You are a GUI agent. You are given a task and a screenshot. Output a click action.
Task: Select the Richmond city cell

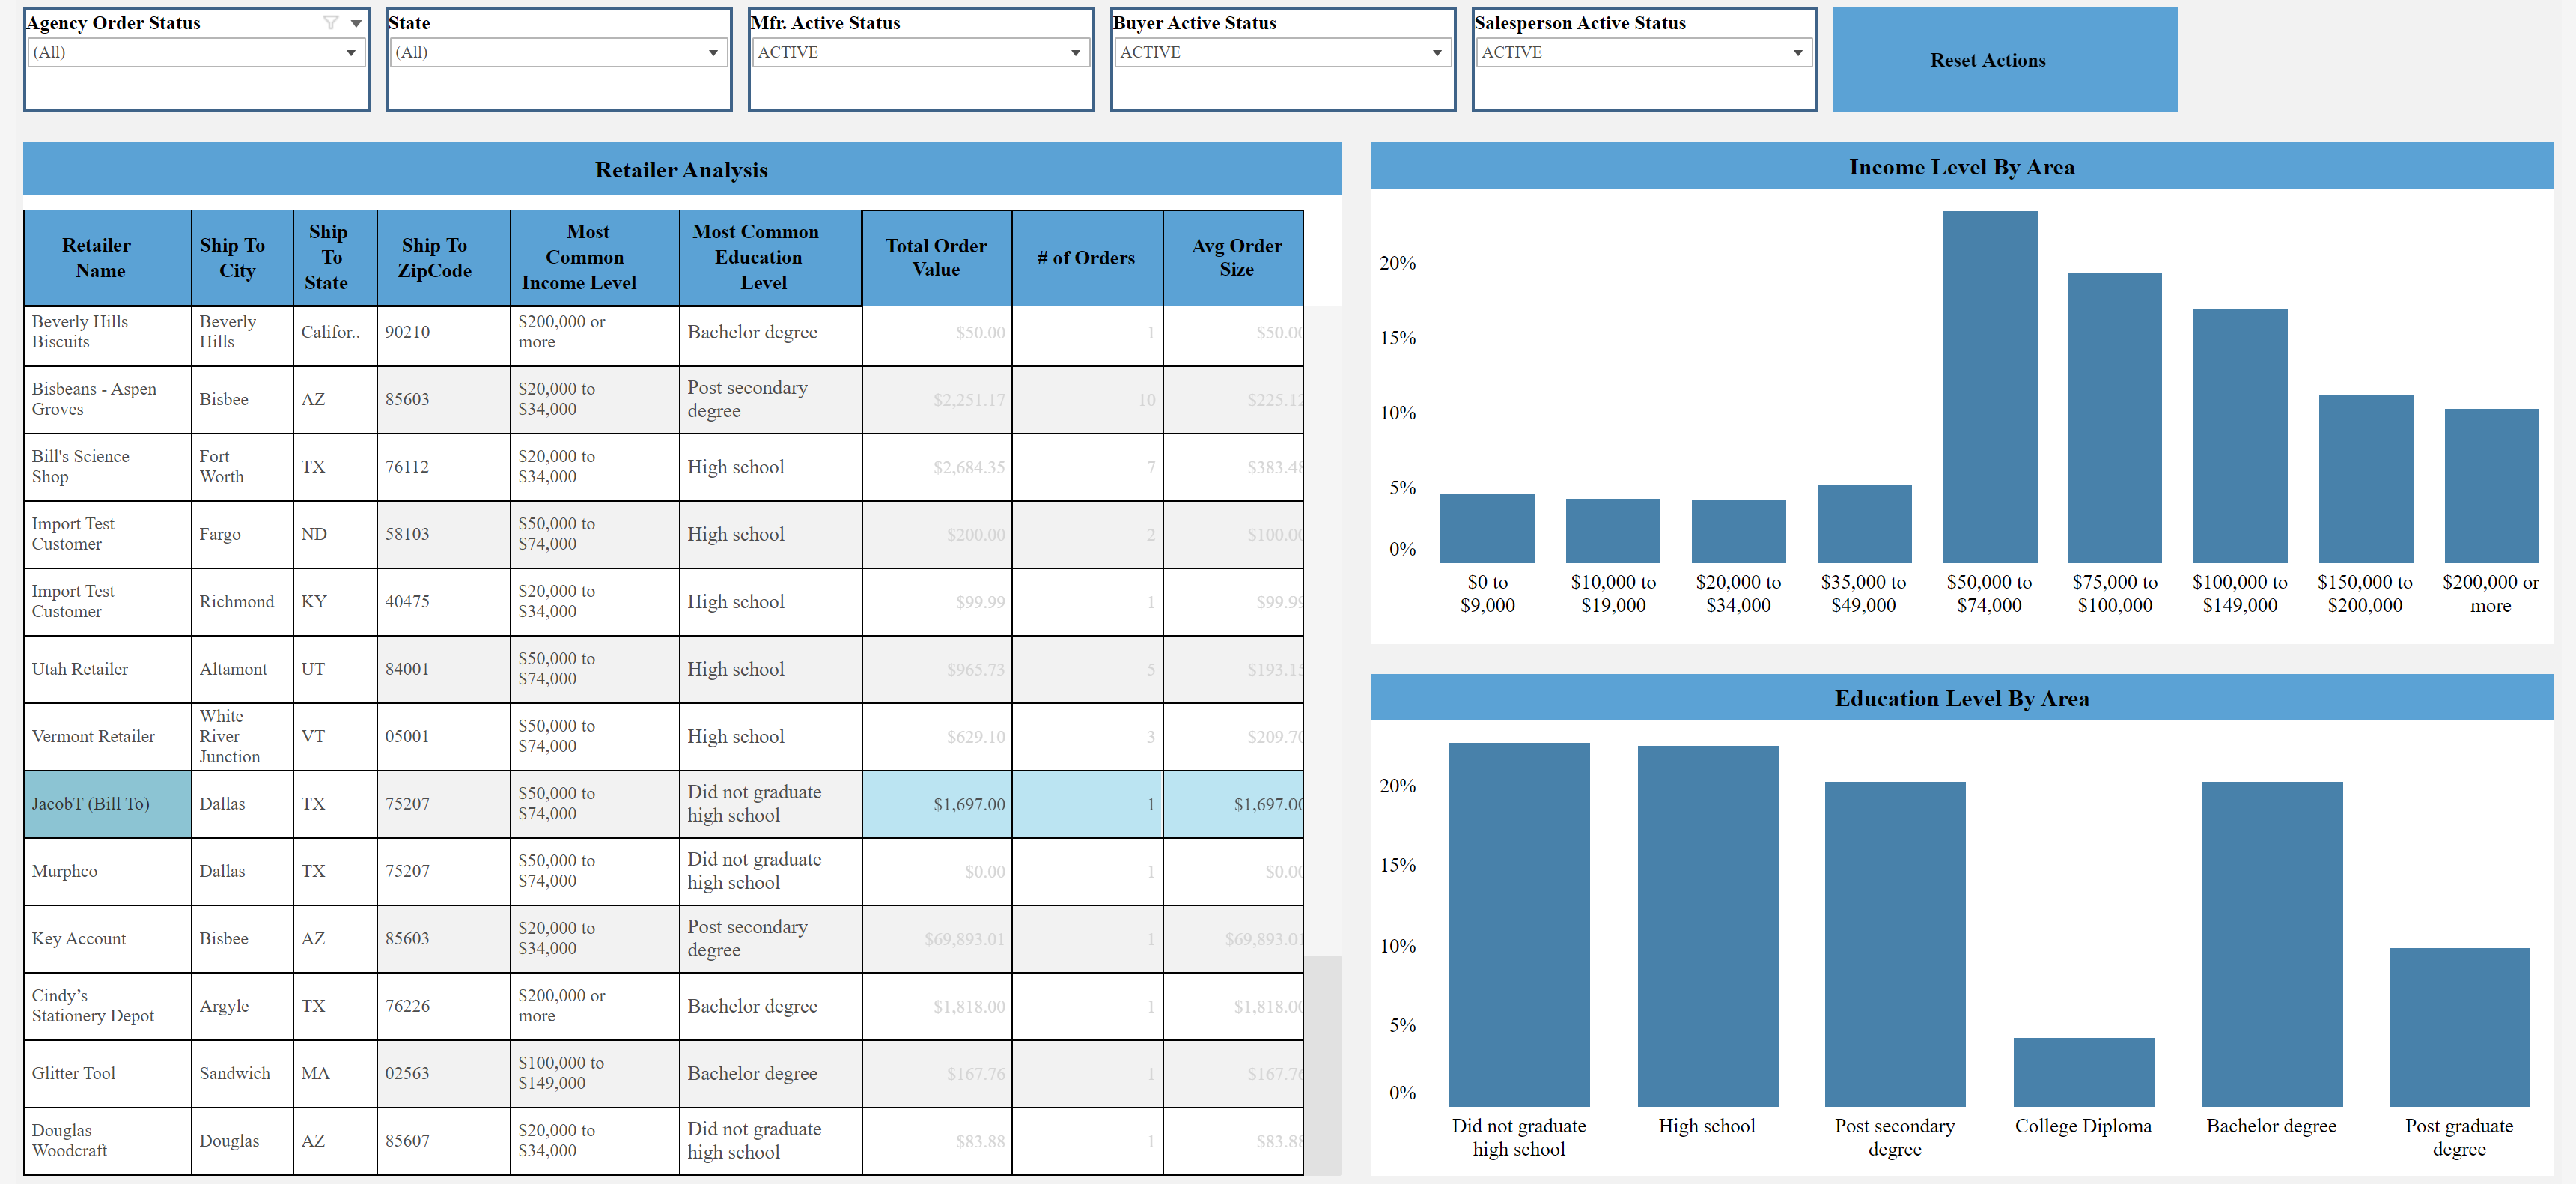click(x=242, y=602)
